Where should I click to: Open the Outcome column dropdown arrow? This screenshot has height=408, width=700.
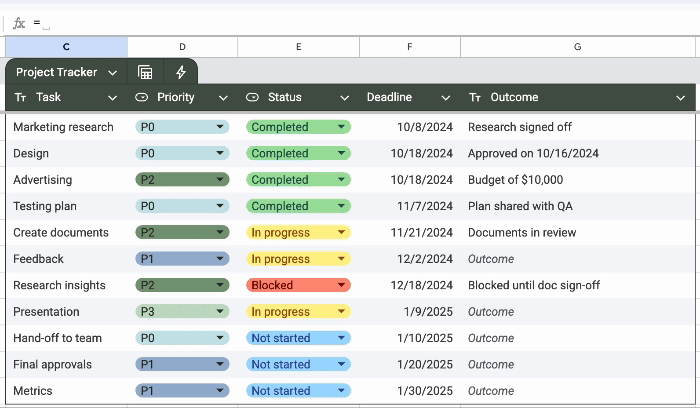tap(681, 98)
